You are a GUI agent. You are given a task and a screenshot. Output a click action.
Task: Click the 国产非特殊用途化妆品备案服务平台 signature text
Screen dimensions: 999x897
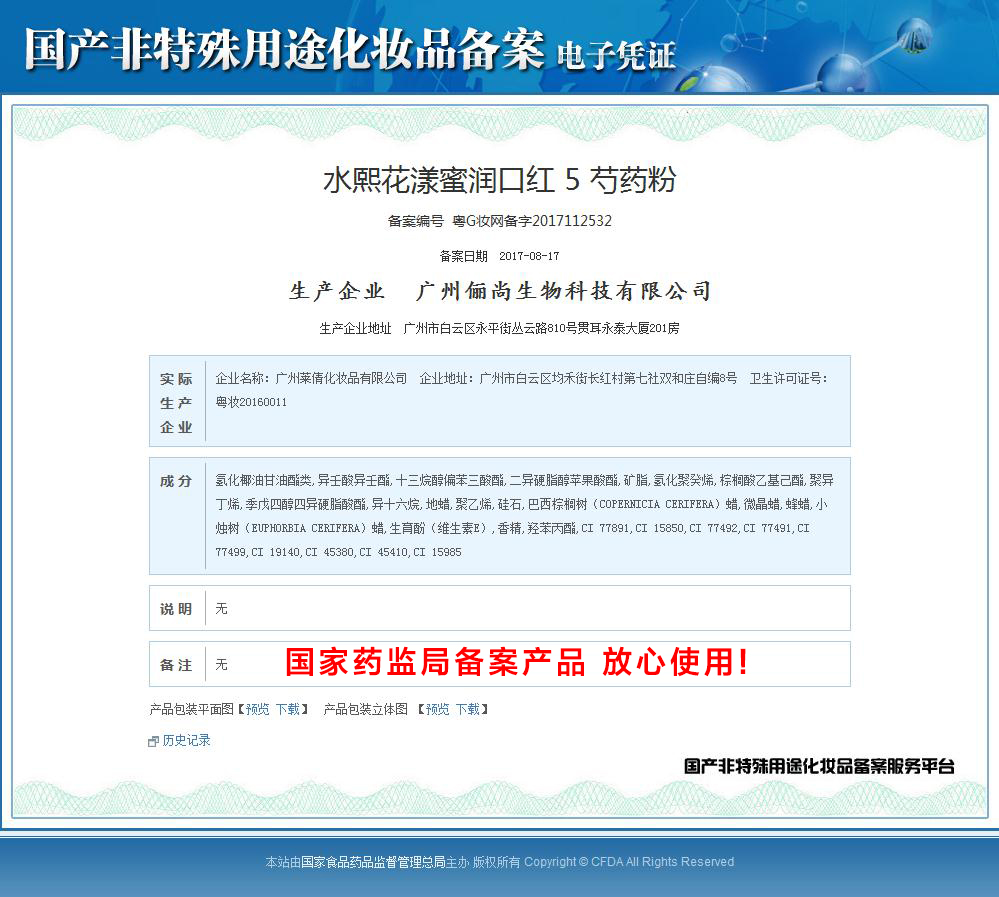pos(819,766)
